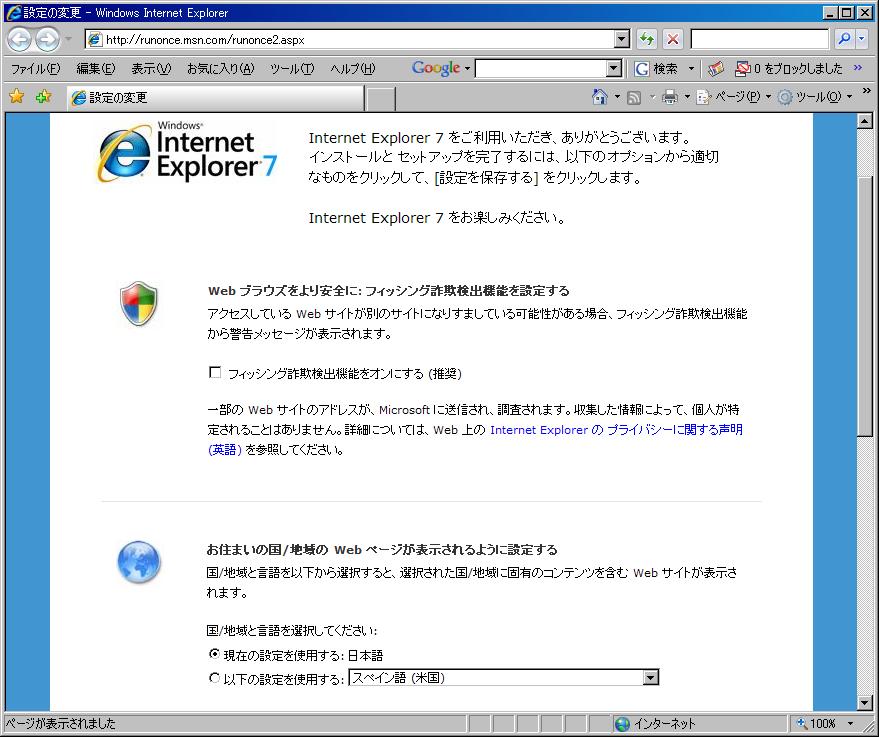
Task: Open recent pages dropdown beside Forward button
Action: 68,39
